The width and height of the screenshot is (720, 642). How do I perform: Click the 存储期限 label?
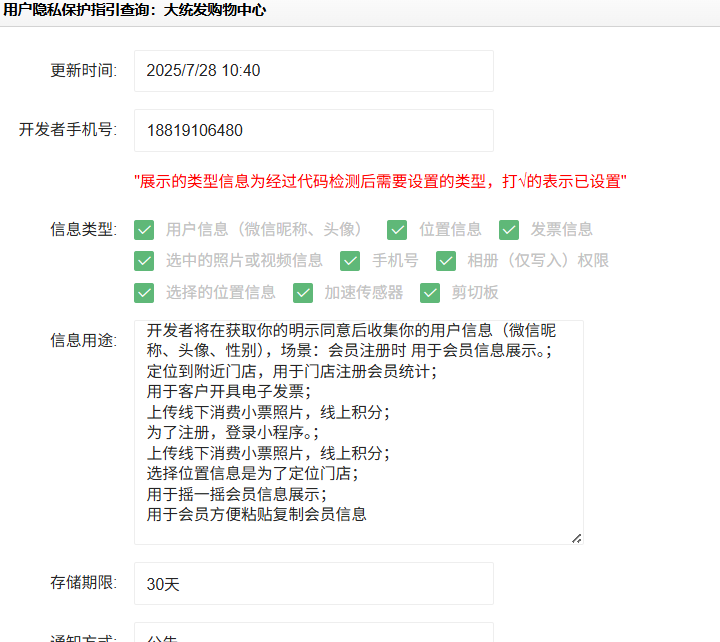84,582
